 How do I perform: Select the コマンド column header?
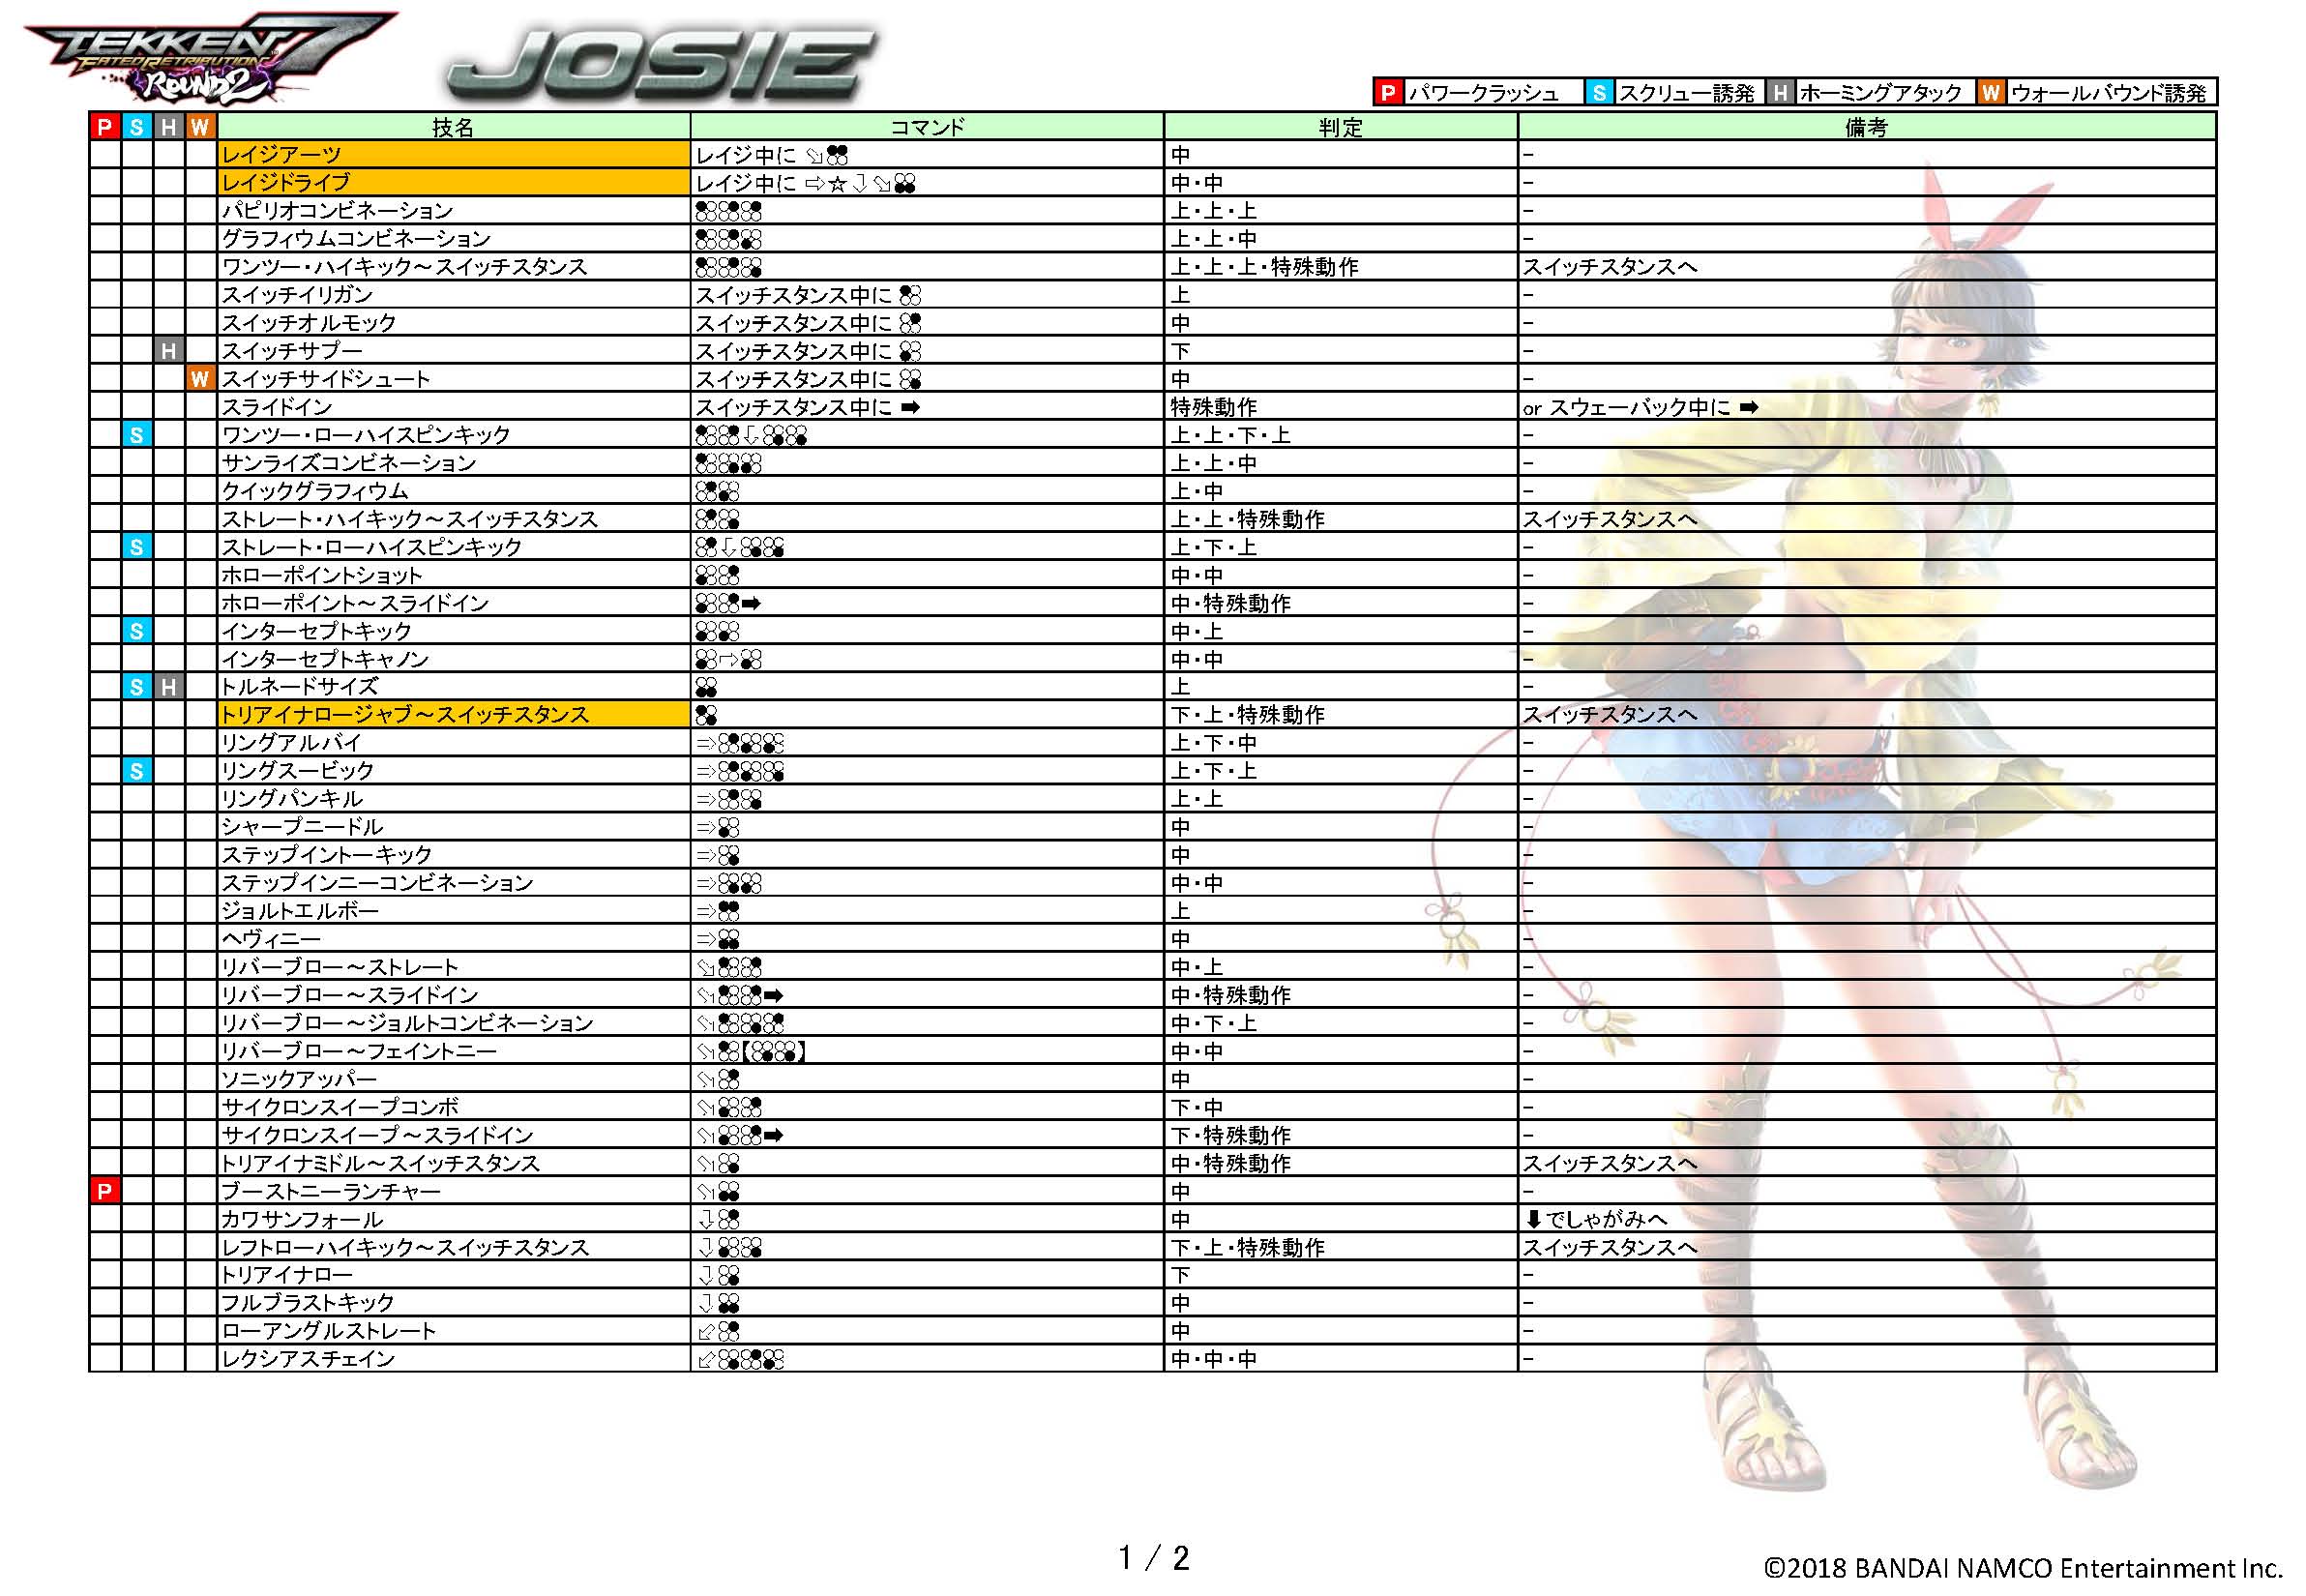pos(926,127)
